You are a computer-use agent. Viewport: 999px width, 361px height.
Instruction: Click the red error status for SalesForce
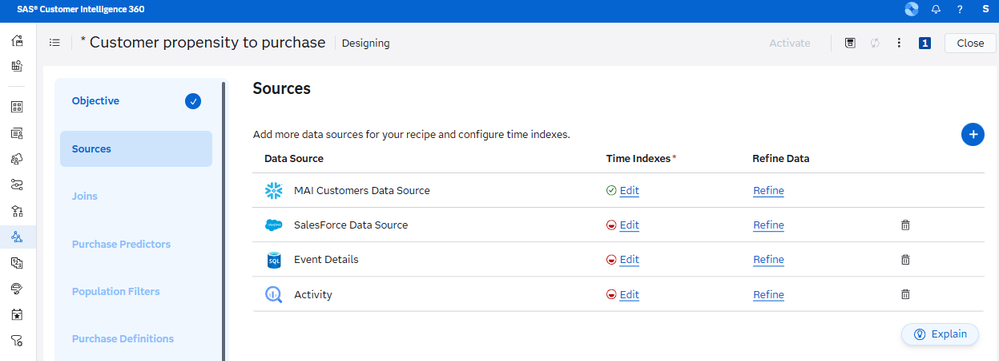pos(612,225)
